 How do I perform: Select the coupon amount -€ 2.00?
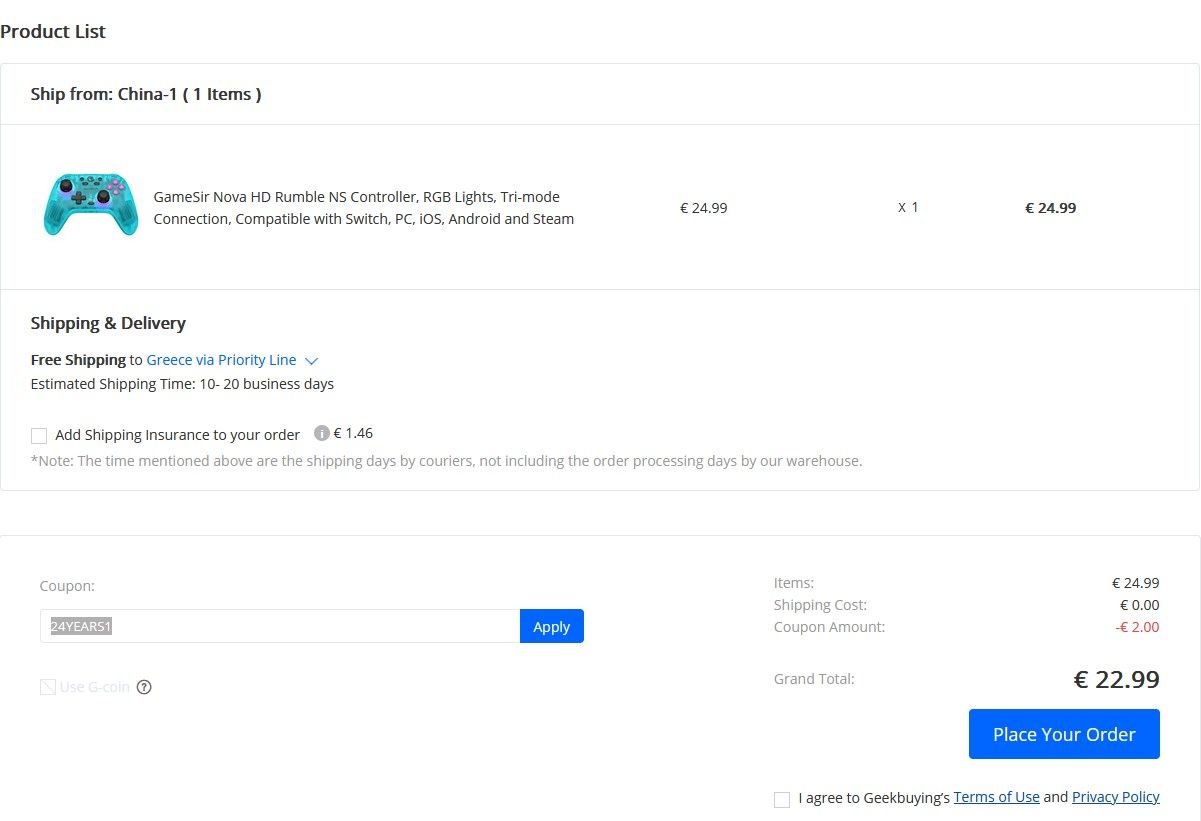click(x=1137, y=627)
